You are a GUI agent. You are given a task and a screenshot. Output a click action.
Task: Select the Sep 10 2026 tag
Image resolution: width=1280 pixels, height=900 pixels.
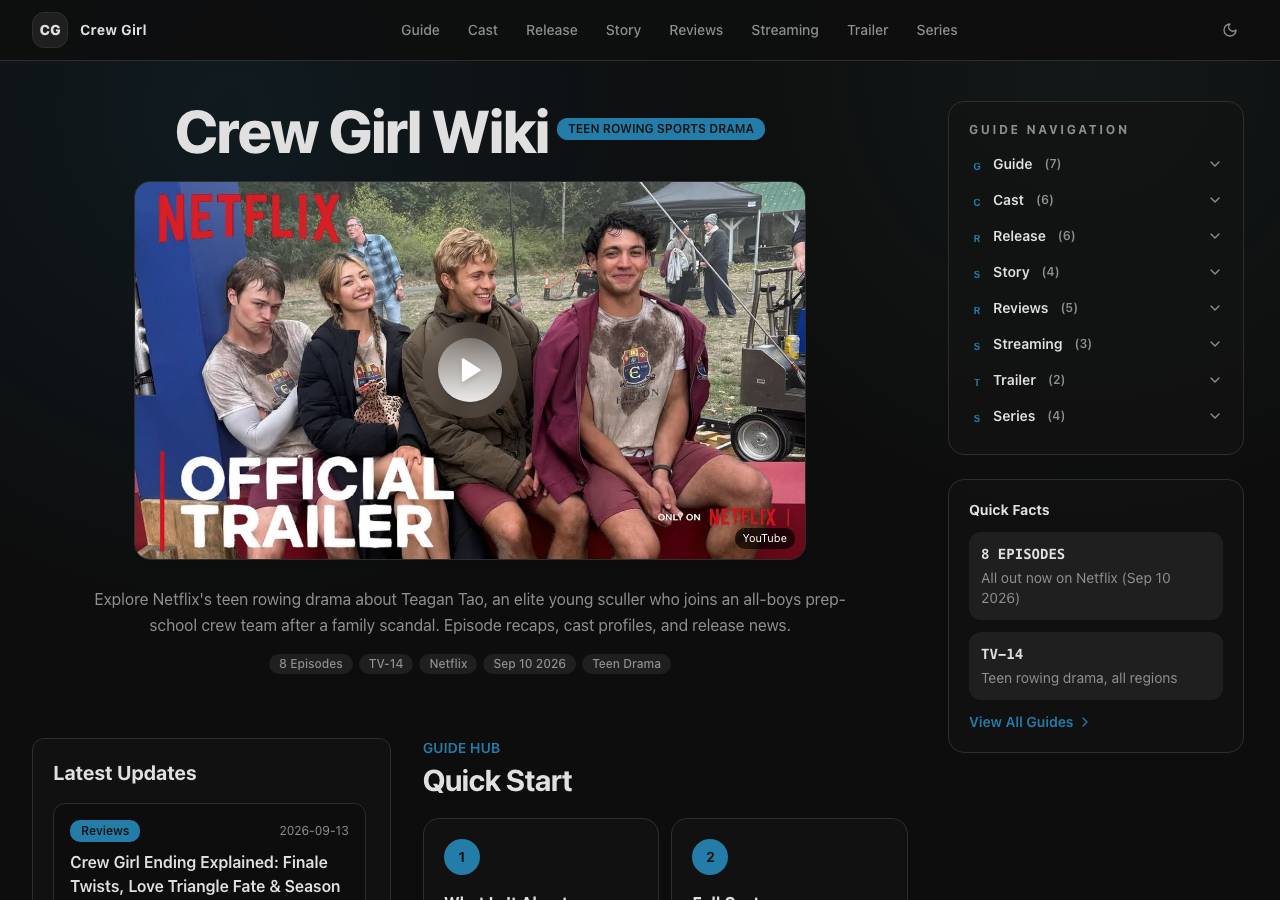[x=529, y=663]
